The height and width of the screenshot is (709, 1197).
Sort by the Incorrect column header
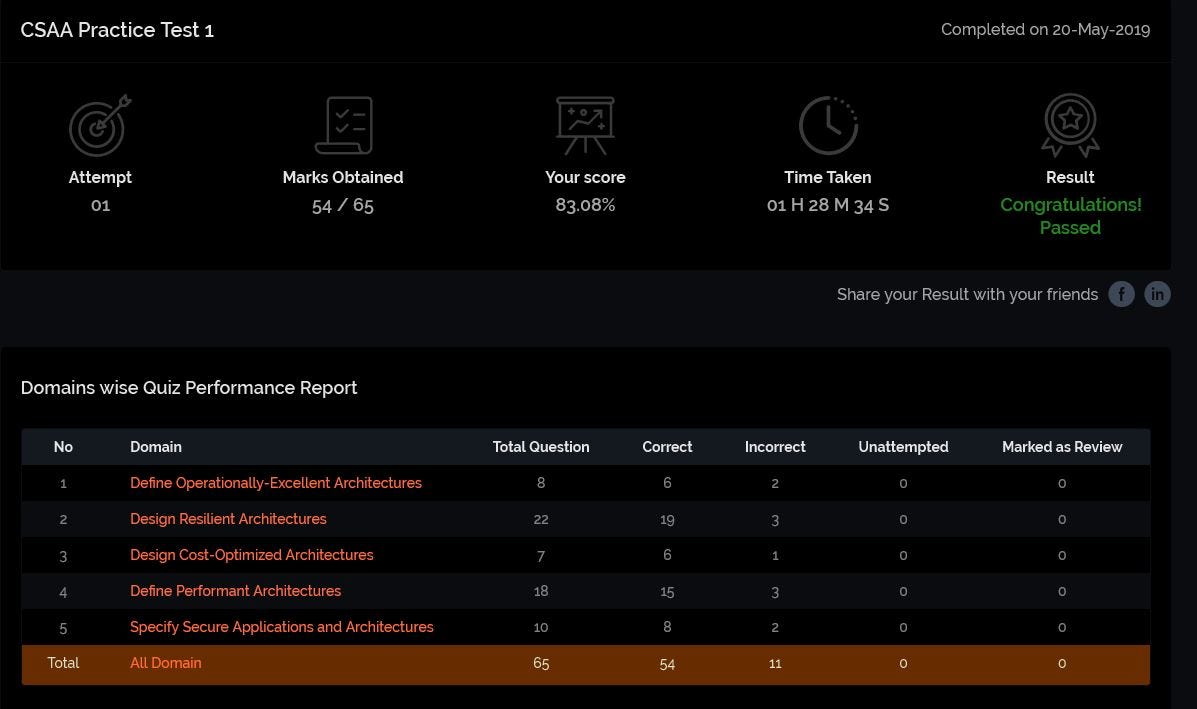[775, 447]
